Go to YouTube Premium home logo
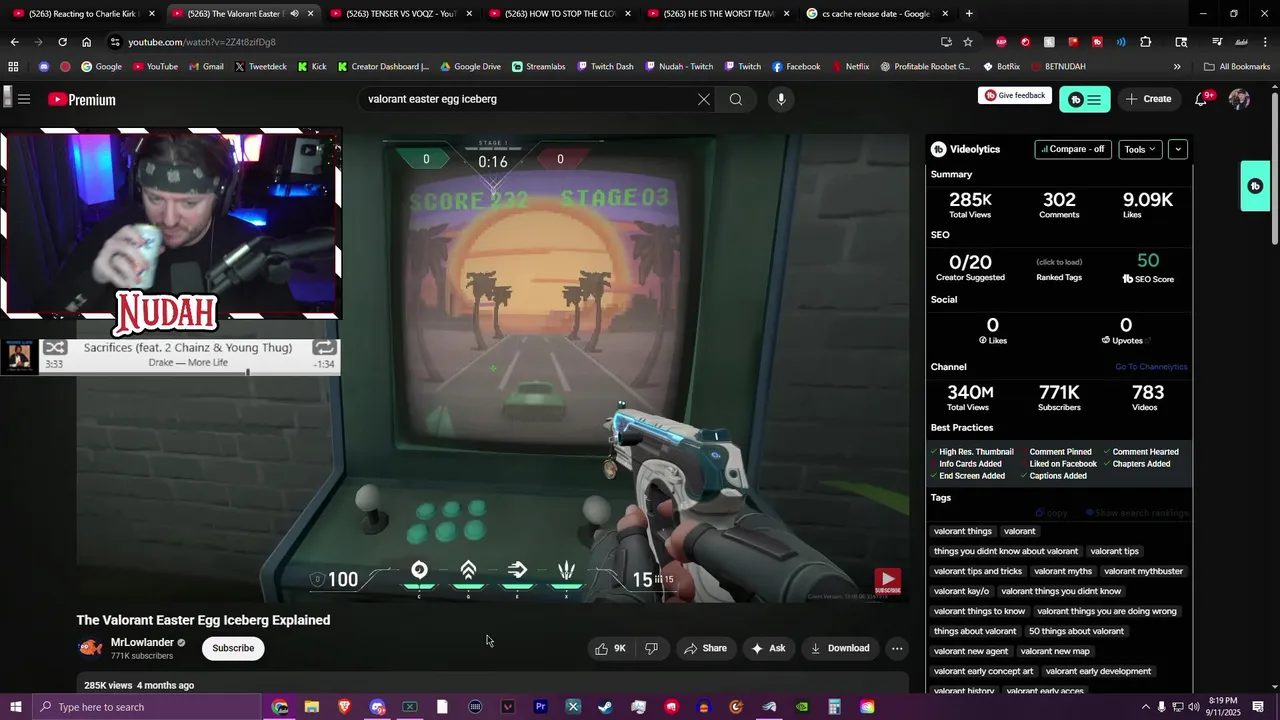The width and height of the screenshot is (1280, 720). pyautogui.click(x=82, y=99)
